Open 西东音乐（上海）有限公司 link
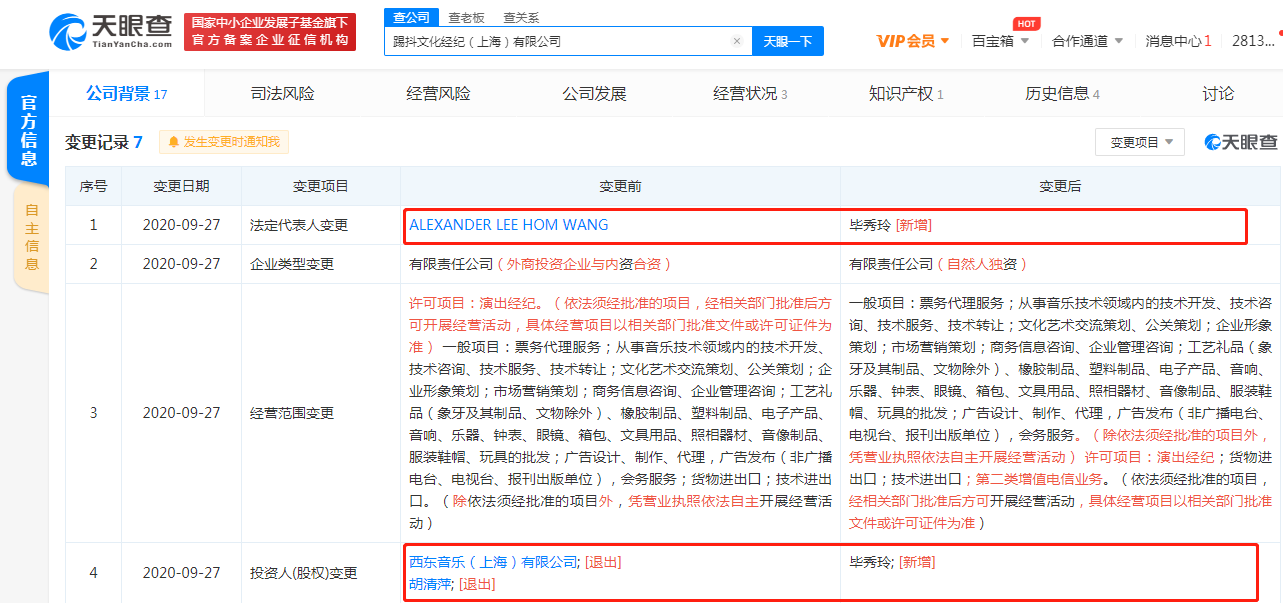Viewport: 1283px width, 603px height. coord(493,562)
